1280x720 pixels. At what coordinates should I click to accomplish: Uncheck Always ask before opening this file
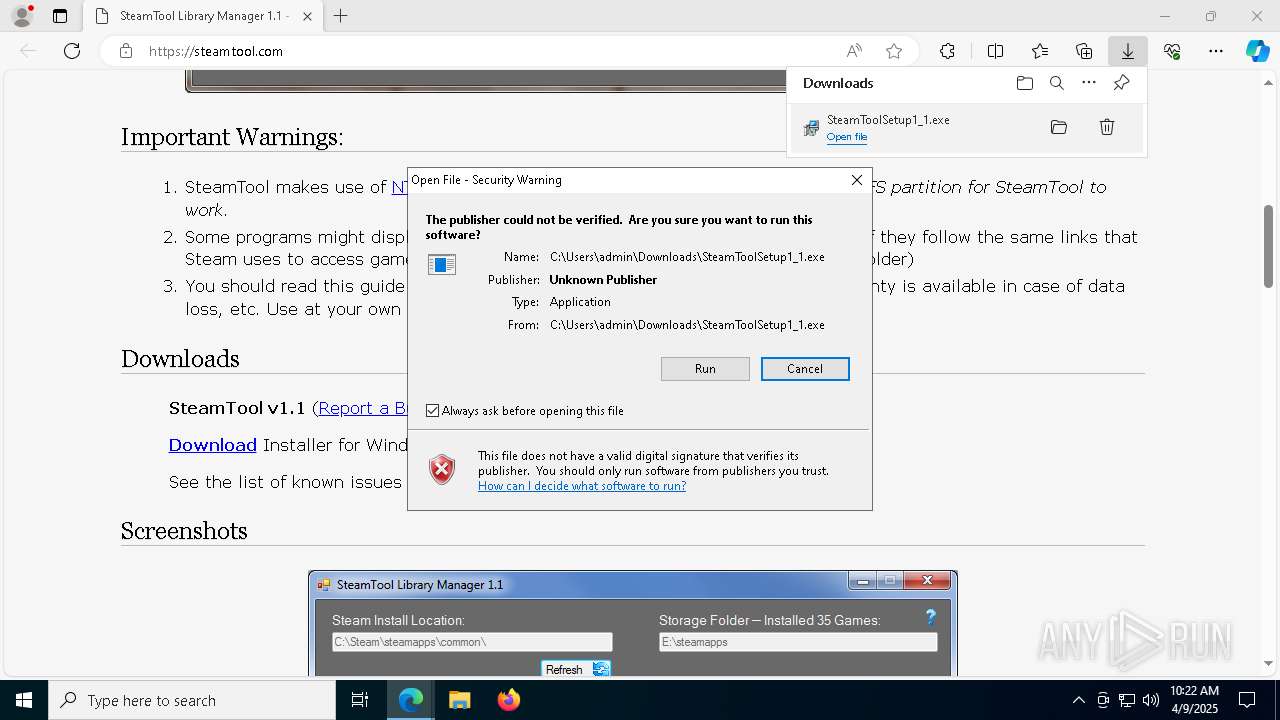coord(433,411)
